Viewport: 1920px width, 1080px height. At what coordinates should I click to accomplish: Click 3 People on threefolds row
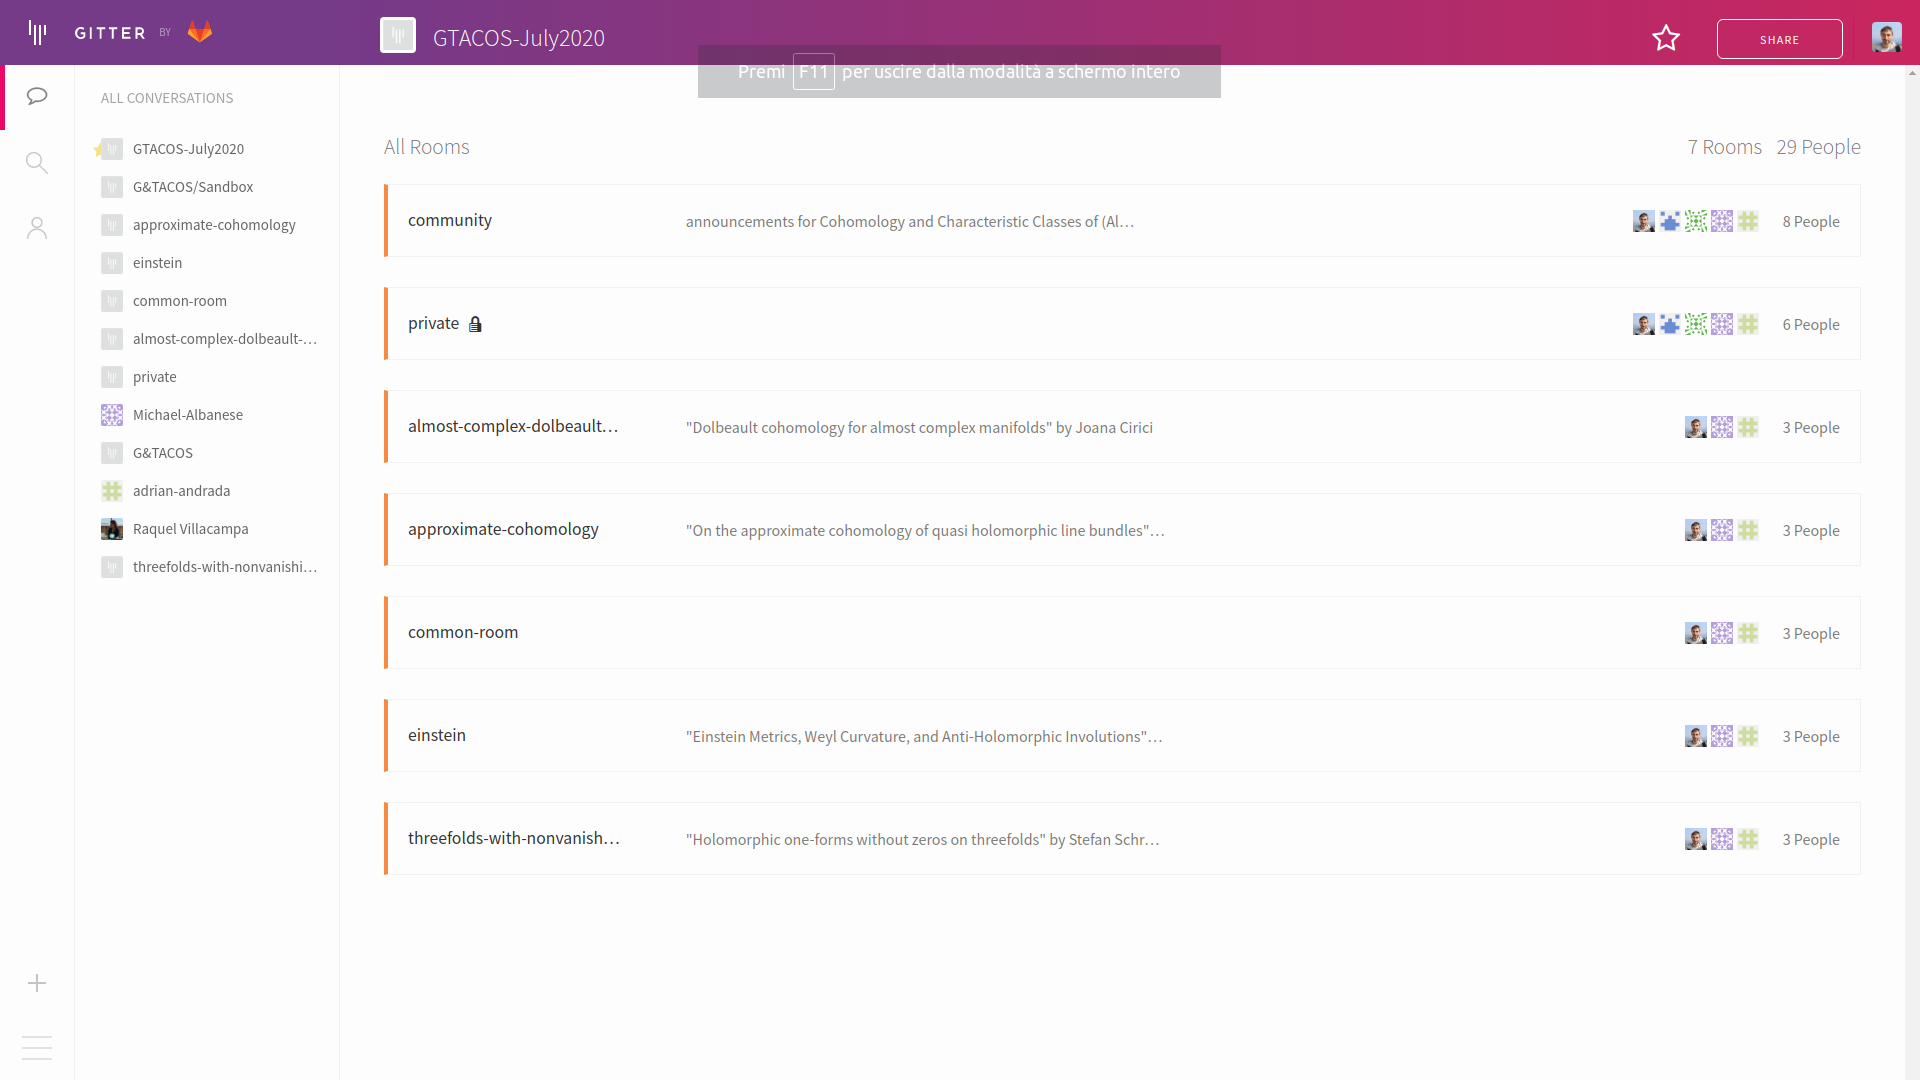[1811, 840]
